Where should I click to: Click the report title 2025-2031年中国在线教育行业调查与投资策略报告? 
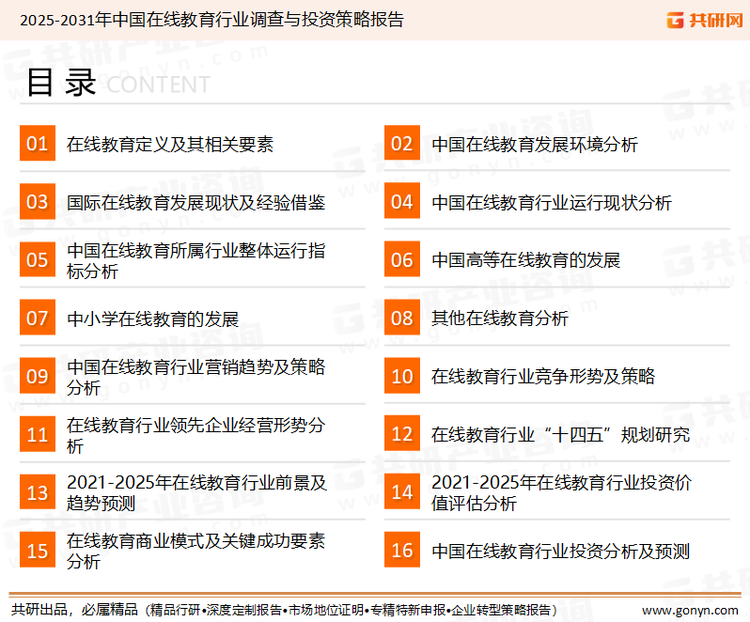click(212, 20)
